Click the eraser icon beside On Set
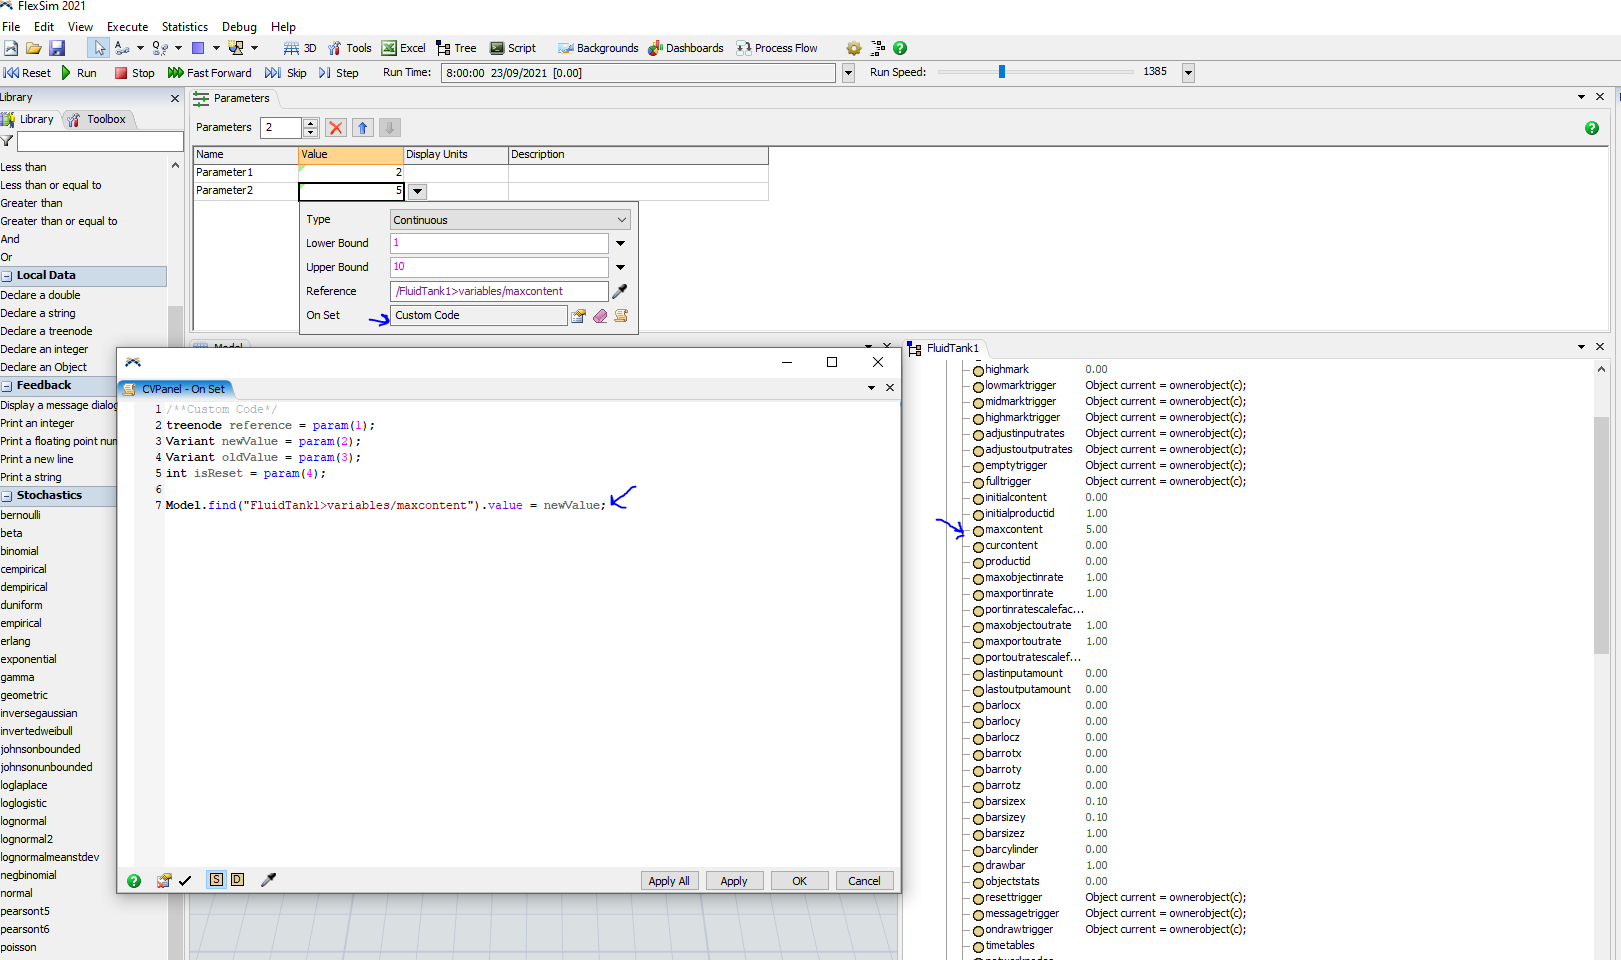1621x960 pixels. 600,316
